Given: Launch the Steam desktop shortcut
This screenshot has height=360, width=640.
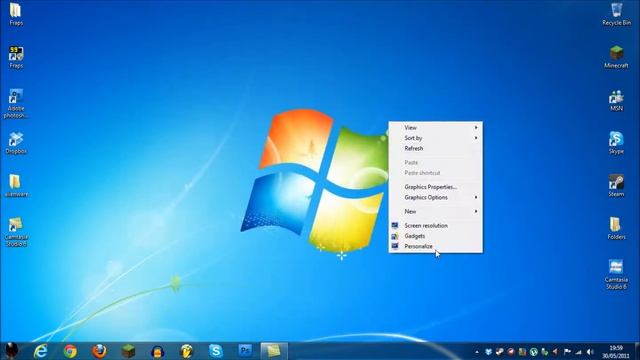Looking at the screenshot, I should point(616,186).
